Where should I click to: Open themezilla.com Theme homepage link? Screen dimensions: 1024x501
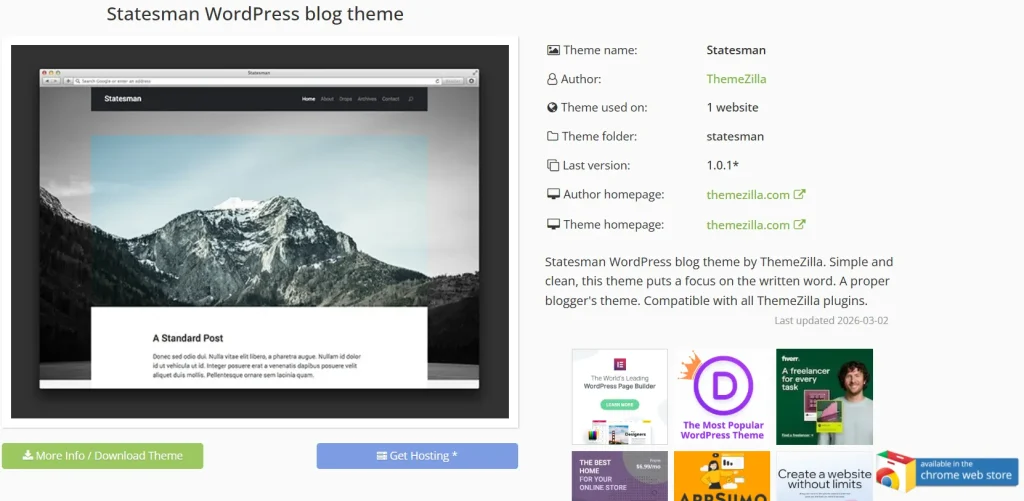tap(748, 225)
